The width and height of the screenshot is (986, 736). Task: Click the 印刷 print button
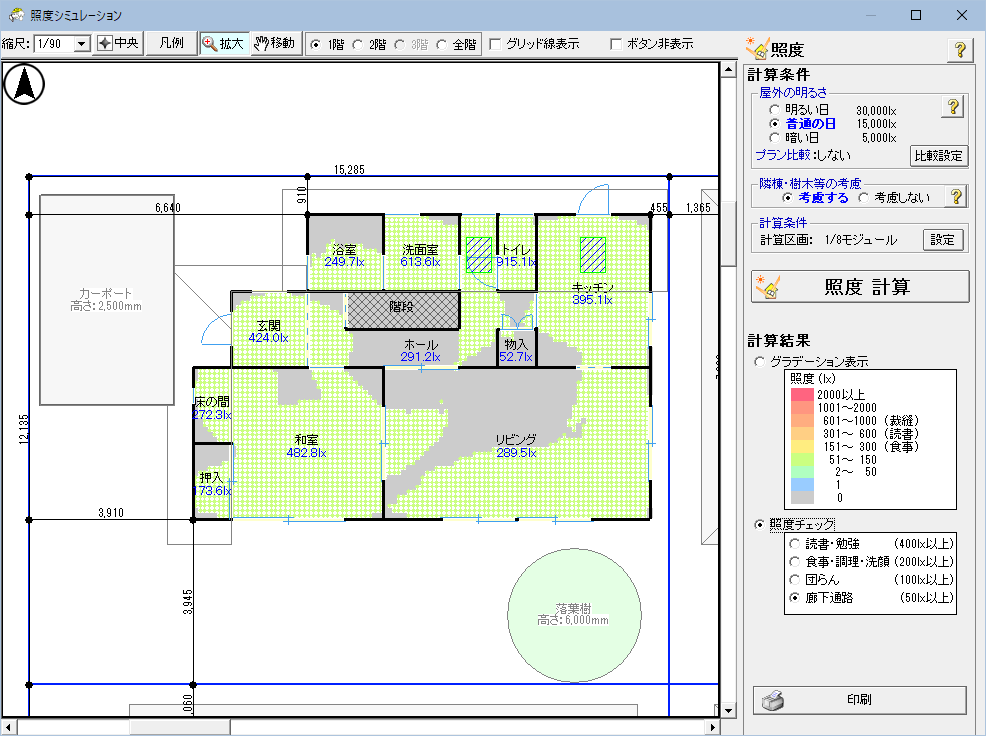click(x=860, y=700)
